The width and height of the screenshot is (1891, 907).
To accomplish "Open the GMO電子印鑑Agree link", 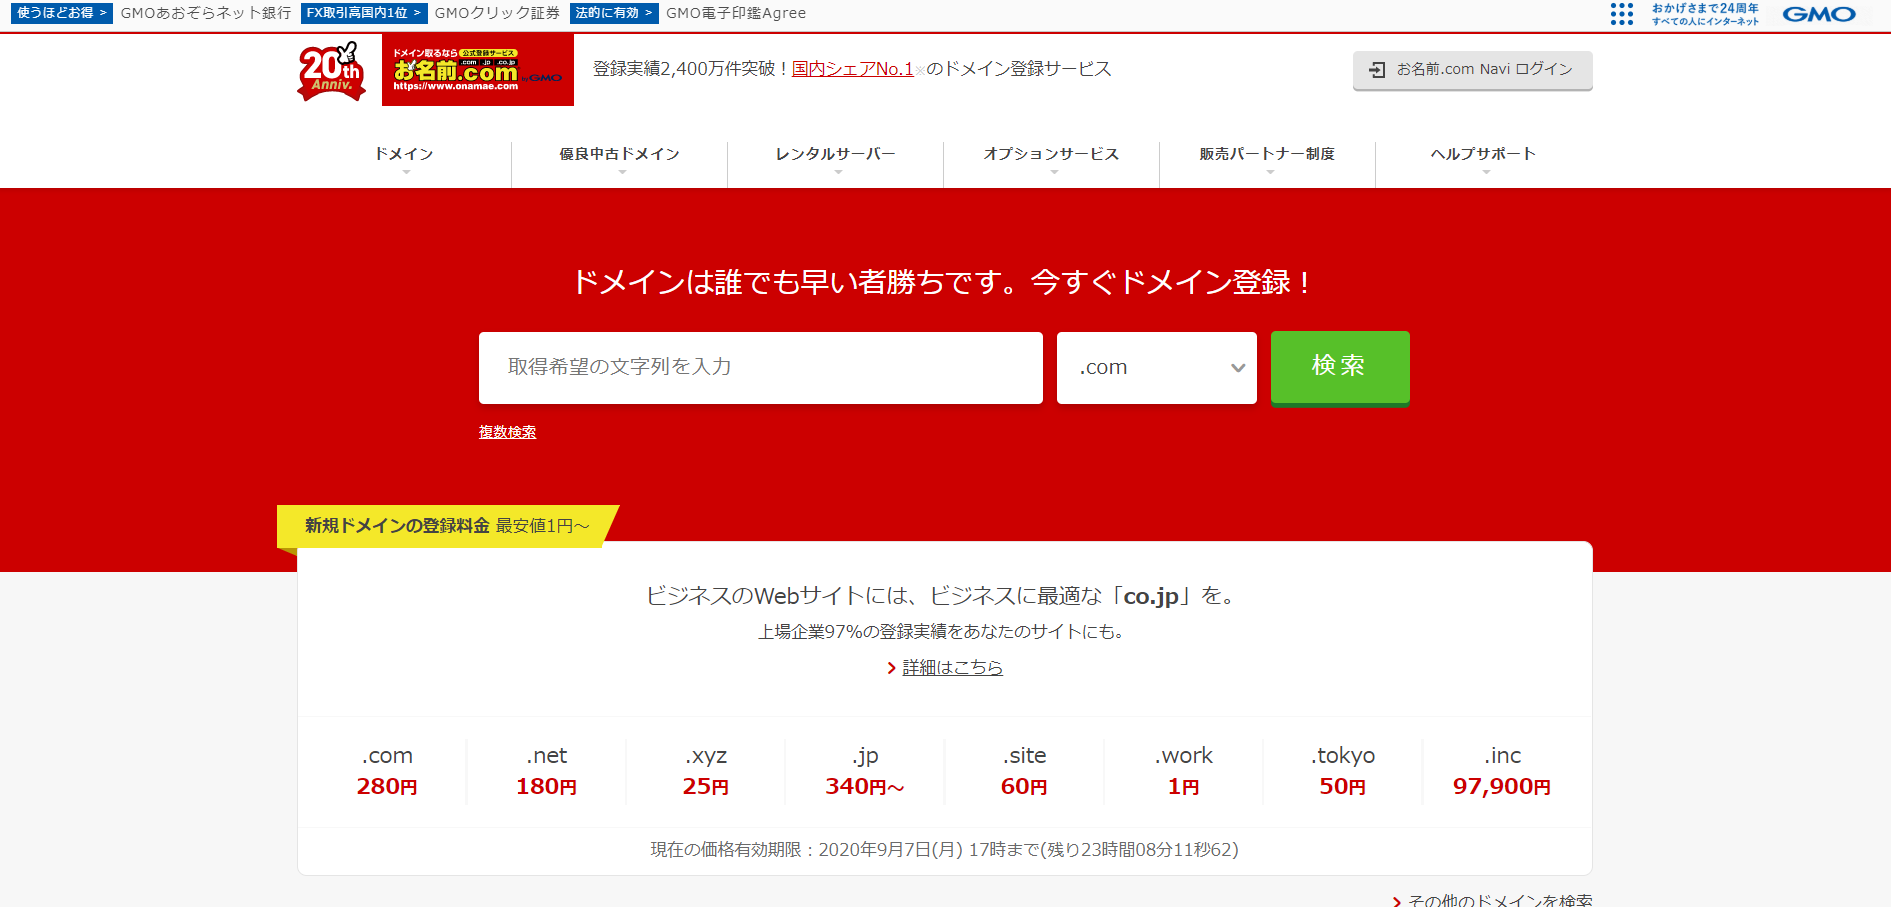I will point(736,13).
